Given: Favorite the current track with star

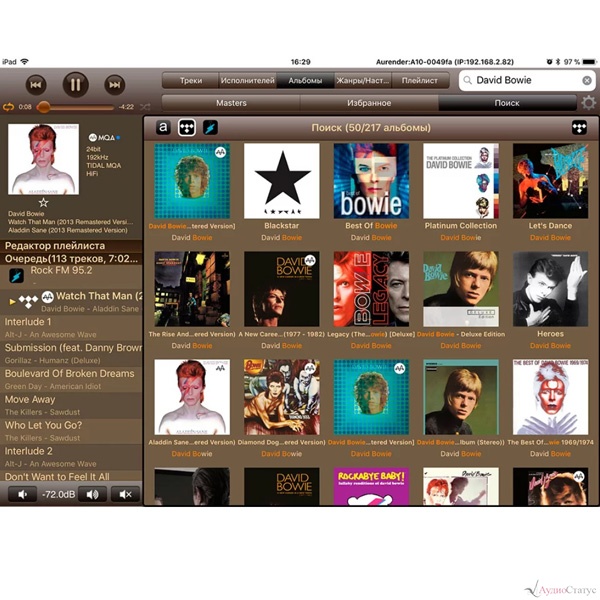Looking at the screenshot, I should click(x=42, y=203).
